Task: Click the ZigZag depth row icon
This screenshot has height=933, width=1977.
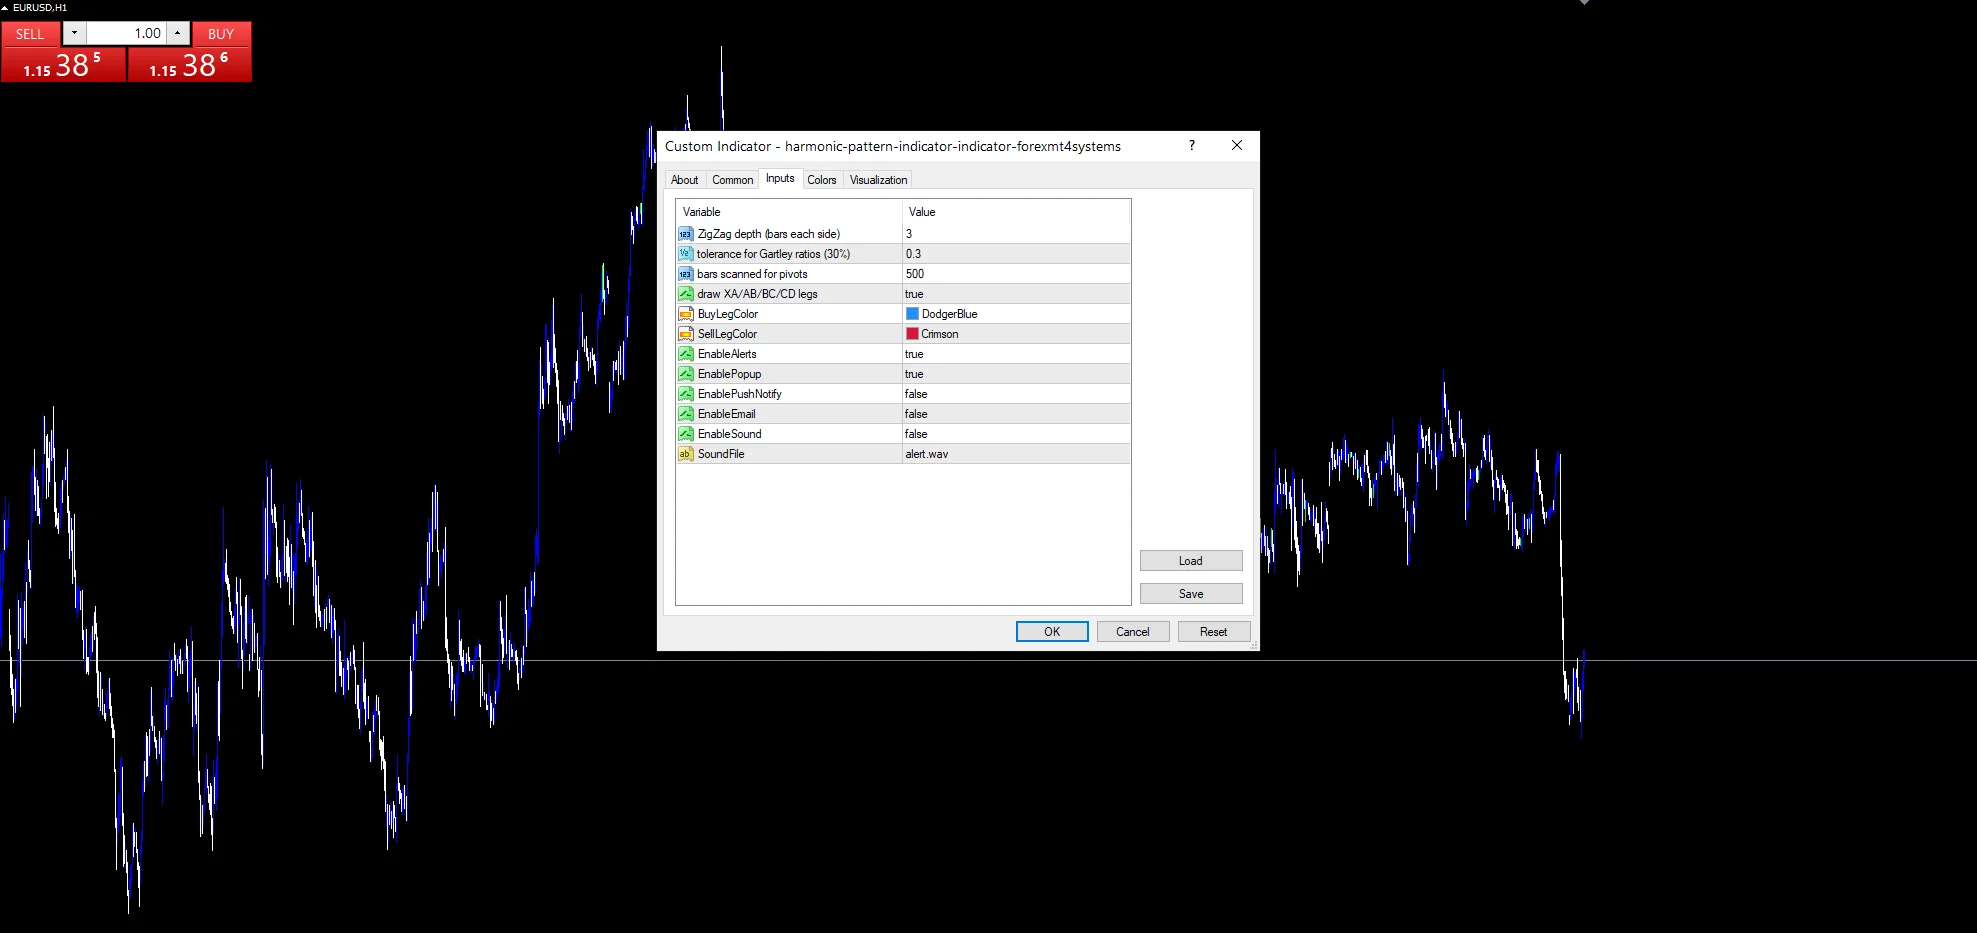Action: pos(685,234)
